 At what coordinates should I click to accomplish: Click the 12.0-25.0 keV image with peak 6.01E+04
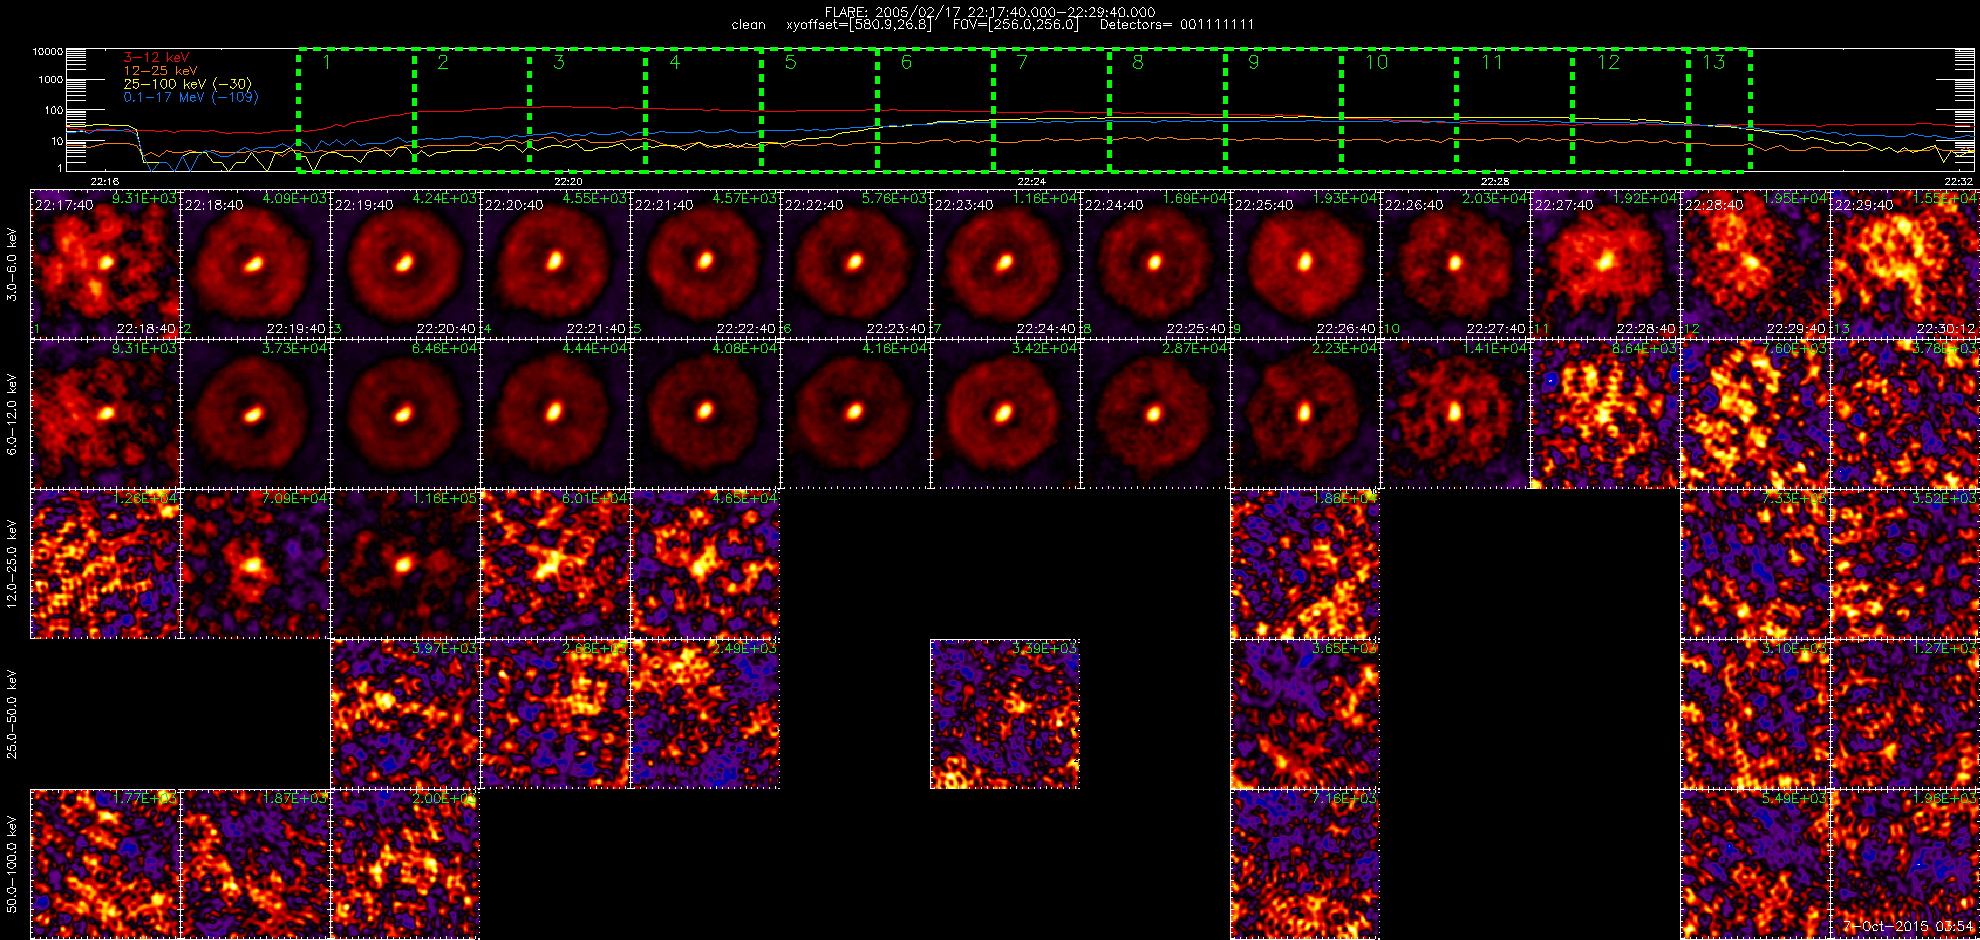tap(555, 564)
